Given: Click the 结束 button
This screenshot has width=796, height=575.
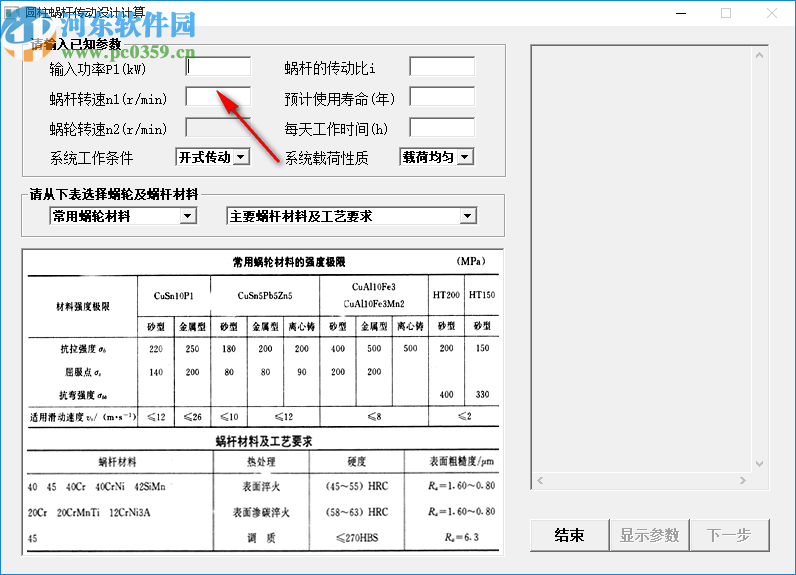Looking at the screenshot, I should (x=569, y=535).
